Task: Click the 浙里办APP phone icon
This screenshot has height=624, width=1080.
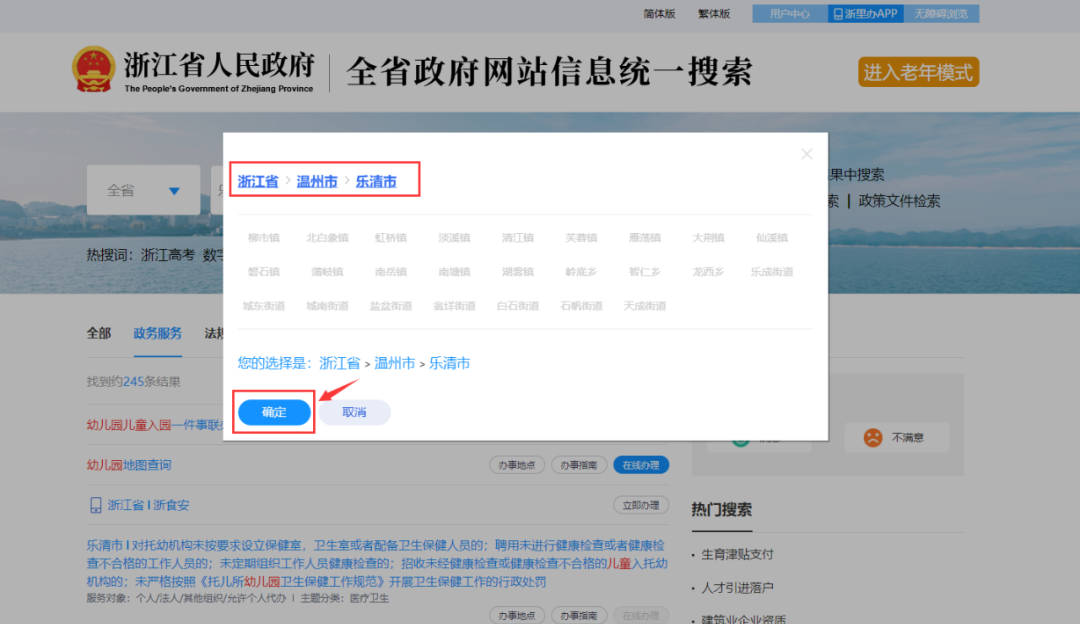Action: coord(837,14)
